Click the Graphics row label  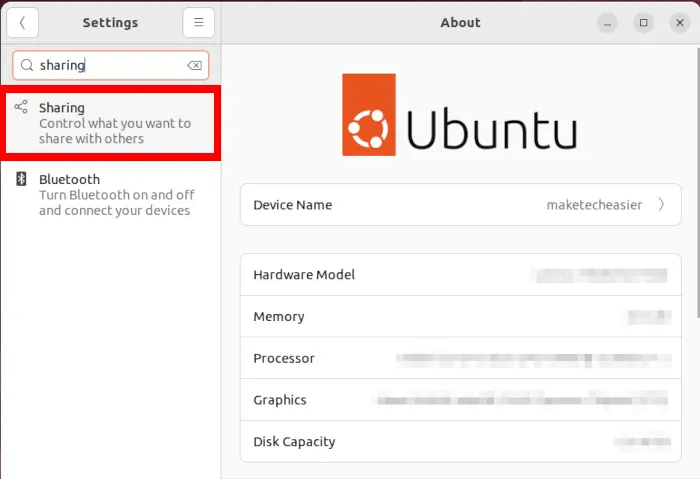[x=280, y=400]
